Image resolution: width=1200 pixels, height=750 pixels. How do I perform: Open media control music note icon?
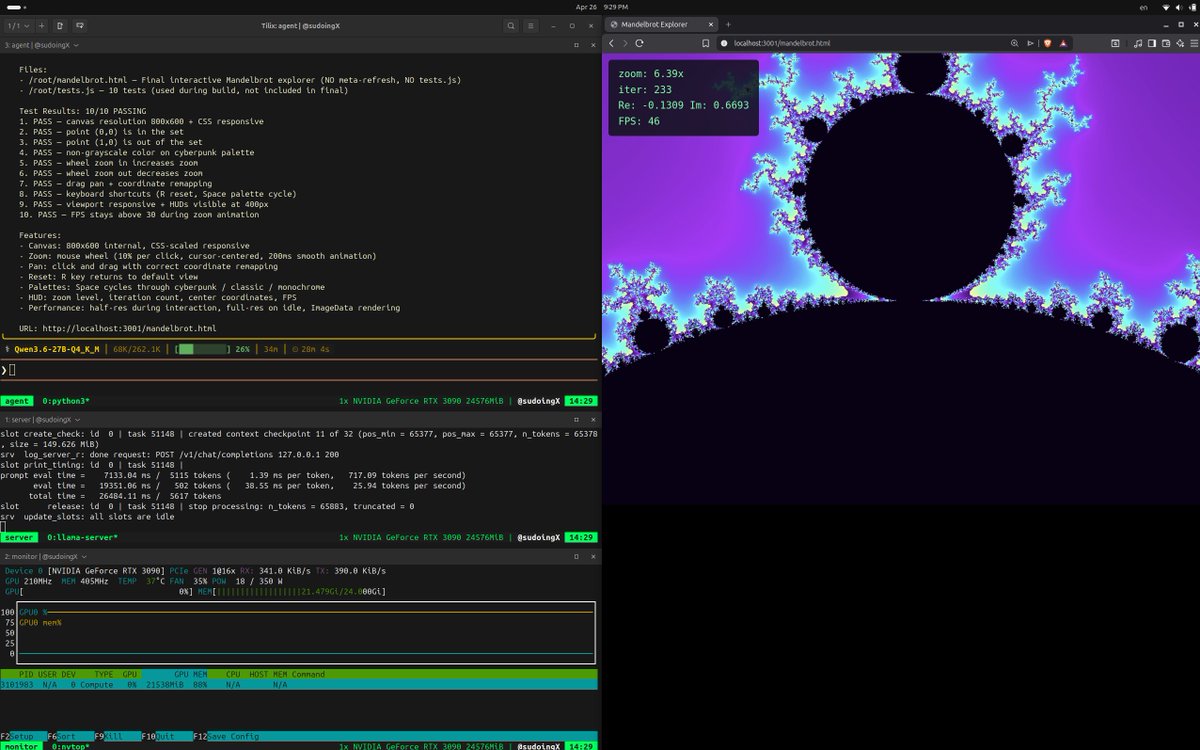1138,43
